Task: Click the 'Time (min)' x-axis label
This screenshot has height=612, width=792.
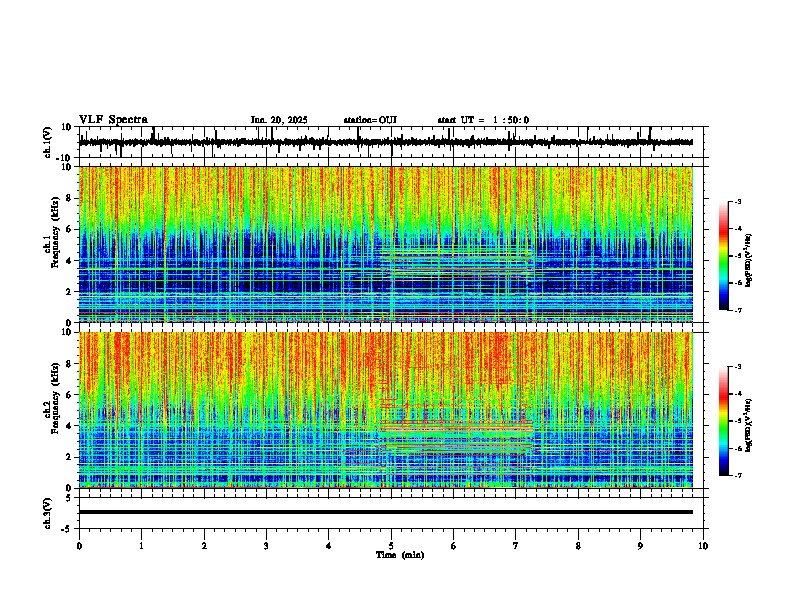Action: [400, 555]
